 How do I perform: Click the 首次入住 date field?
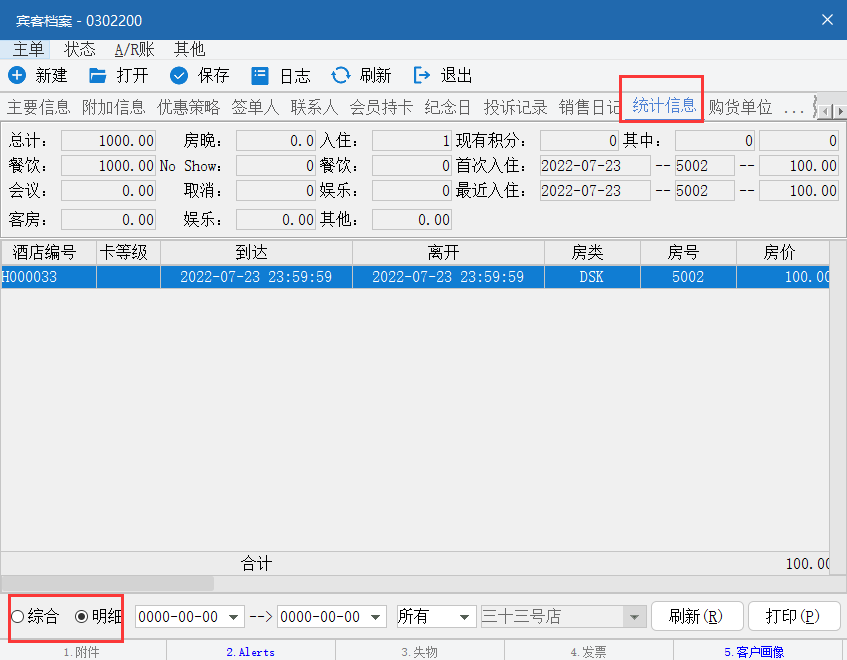point(595,165)
